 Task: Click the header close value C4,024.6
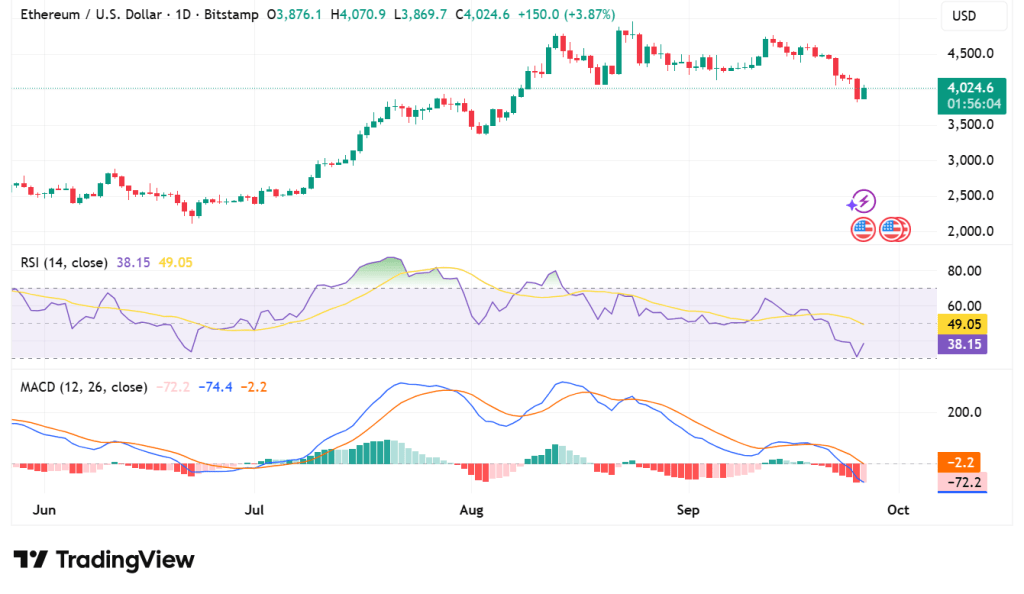click(x=483, y=14)
